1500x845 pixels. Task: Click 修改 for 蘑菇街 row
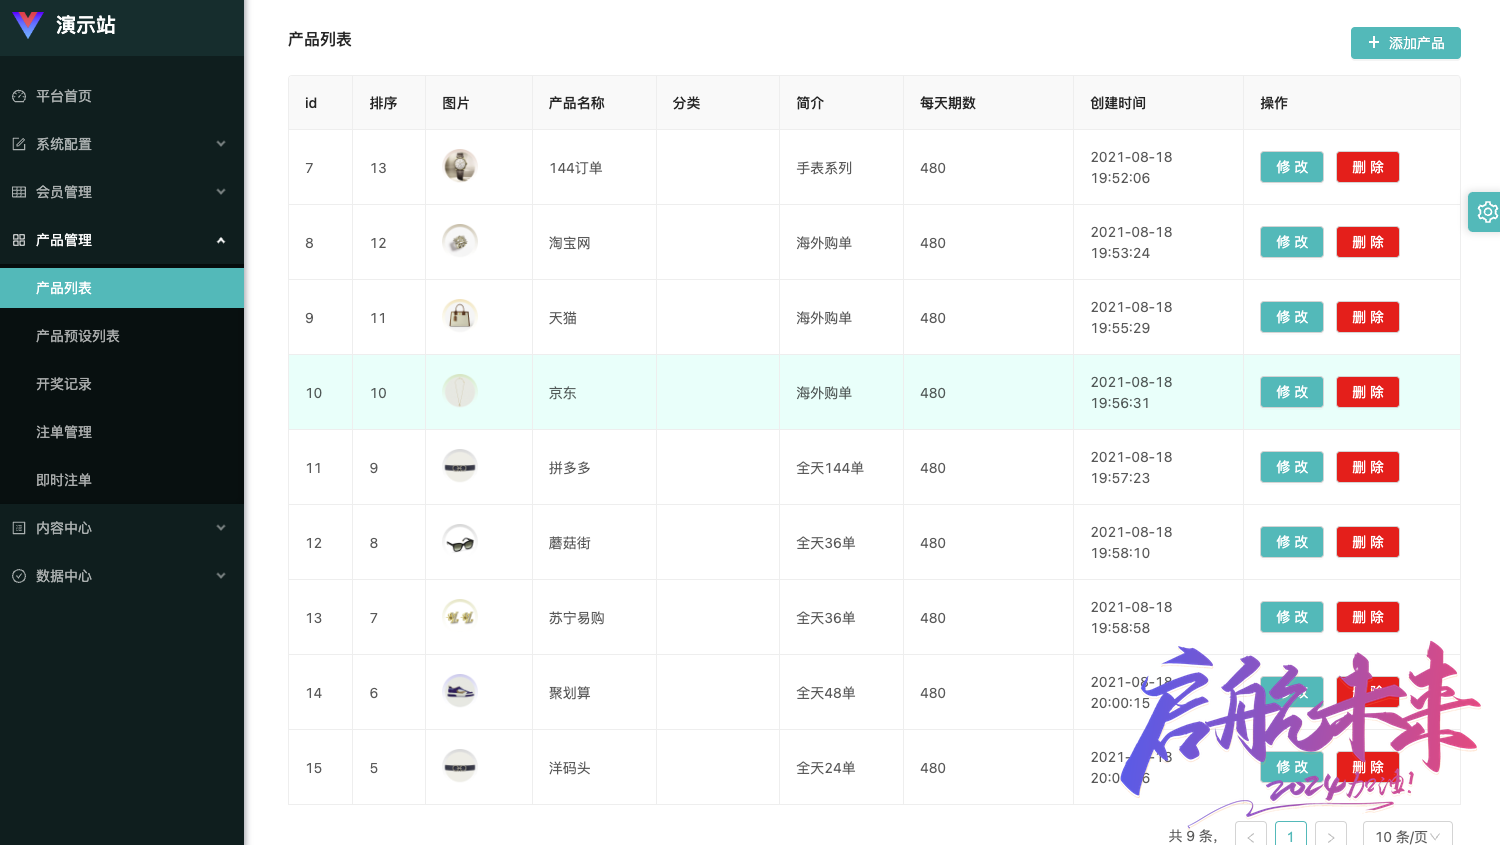click(1292, 542)
